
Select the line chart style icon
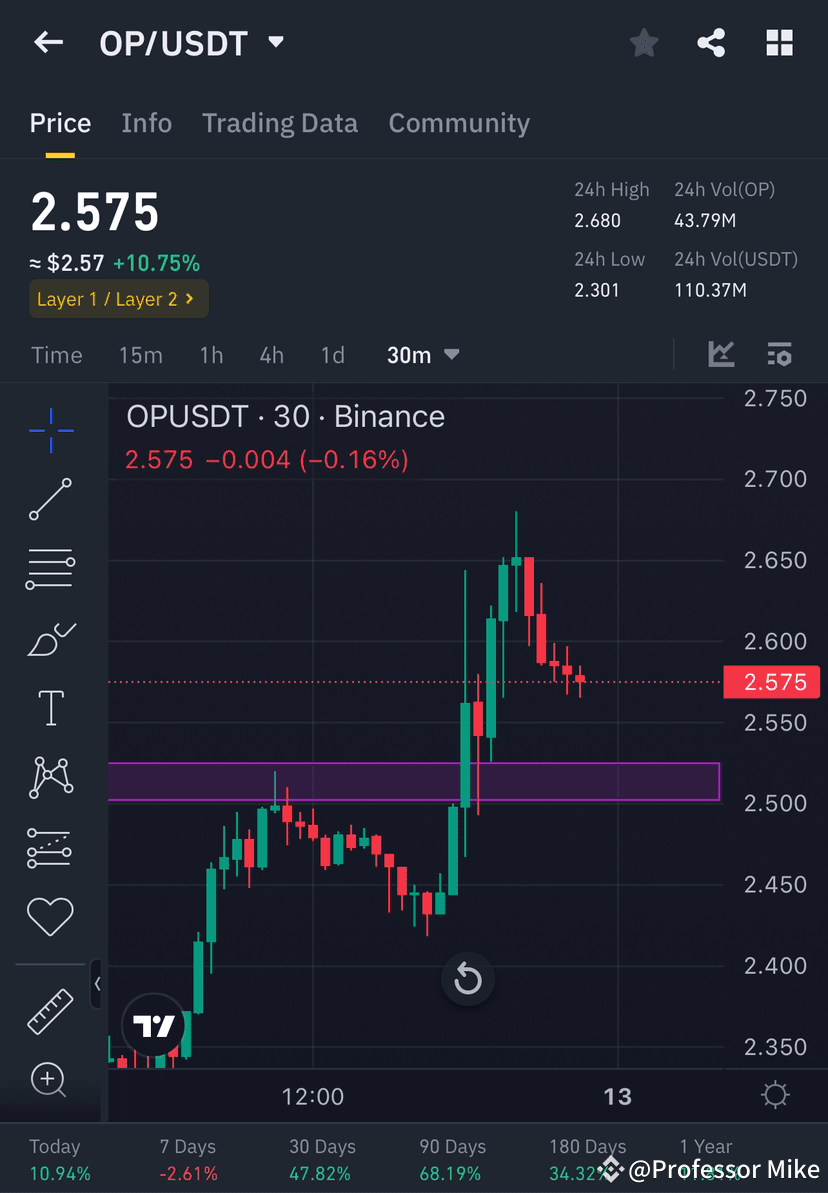[x=721, y=354]
